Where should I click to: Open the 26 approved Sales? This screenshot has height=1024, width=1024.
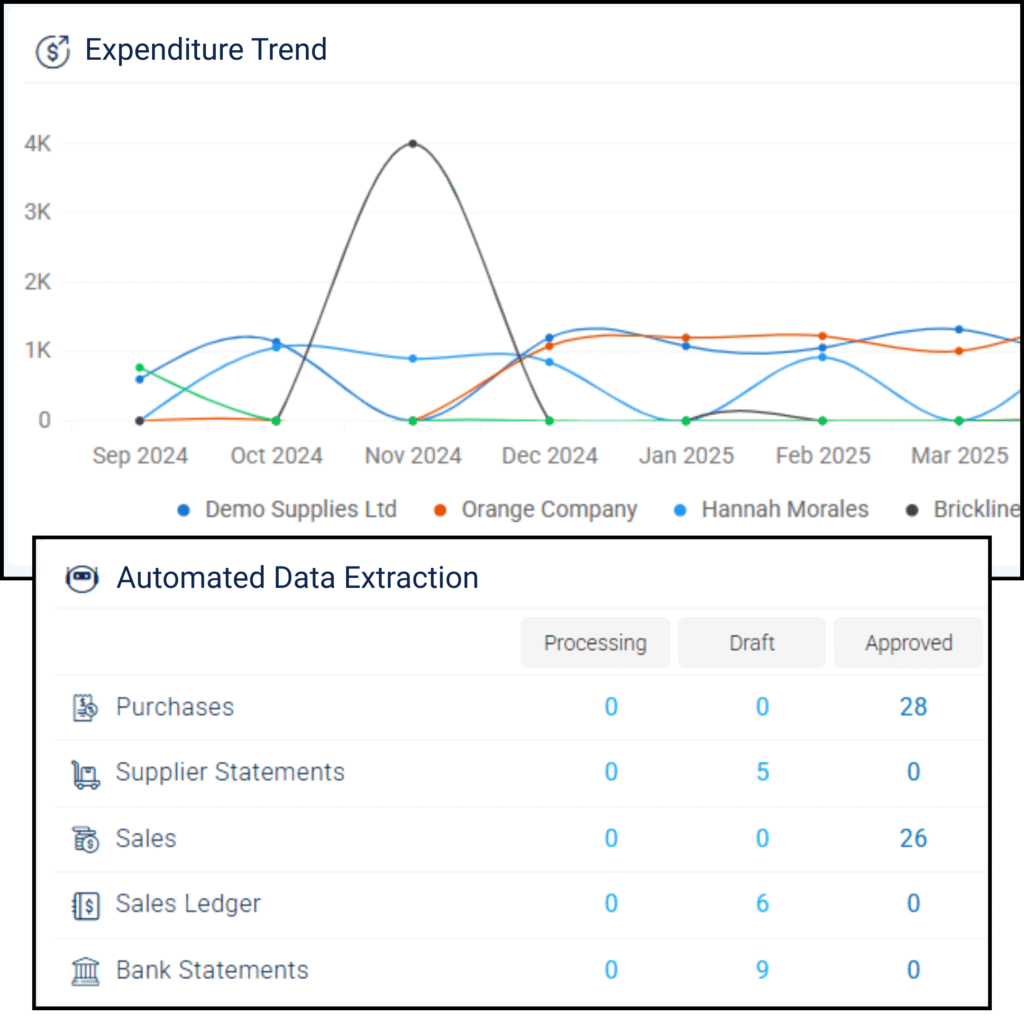coord(913,839)
